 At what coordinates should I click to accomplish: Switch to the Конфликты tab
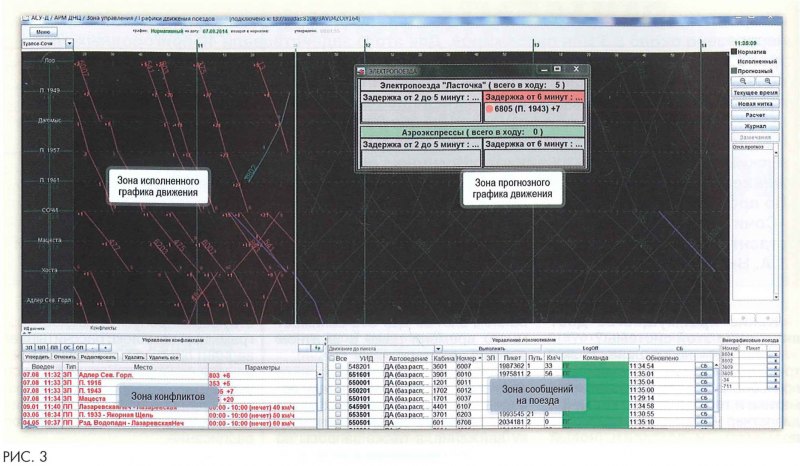[105, 328]
